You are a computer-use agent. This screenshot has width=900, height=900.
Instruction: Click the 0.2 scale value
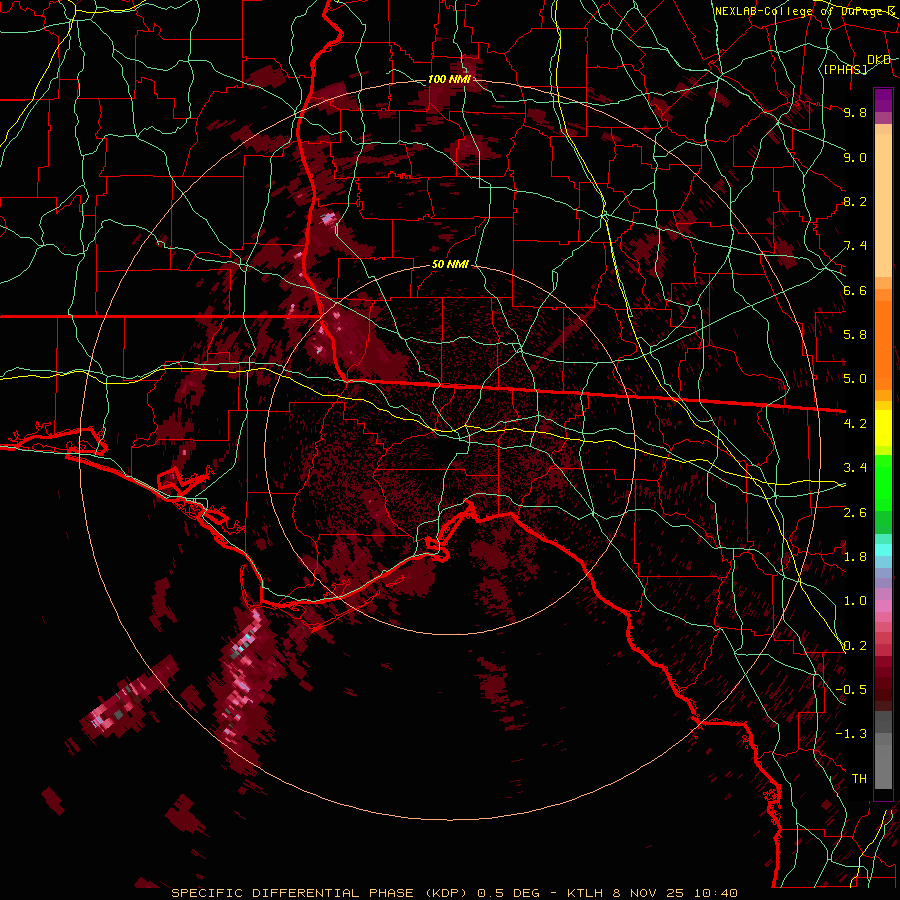[x=855, y=646]
